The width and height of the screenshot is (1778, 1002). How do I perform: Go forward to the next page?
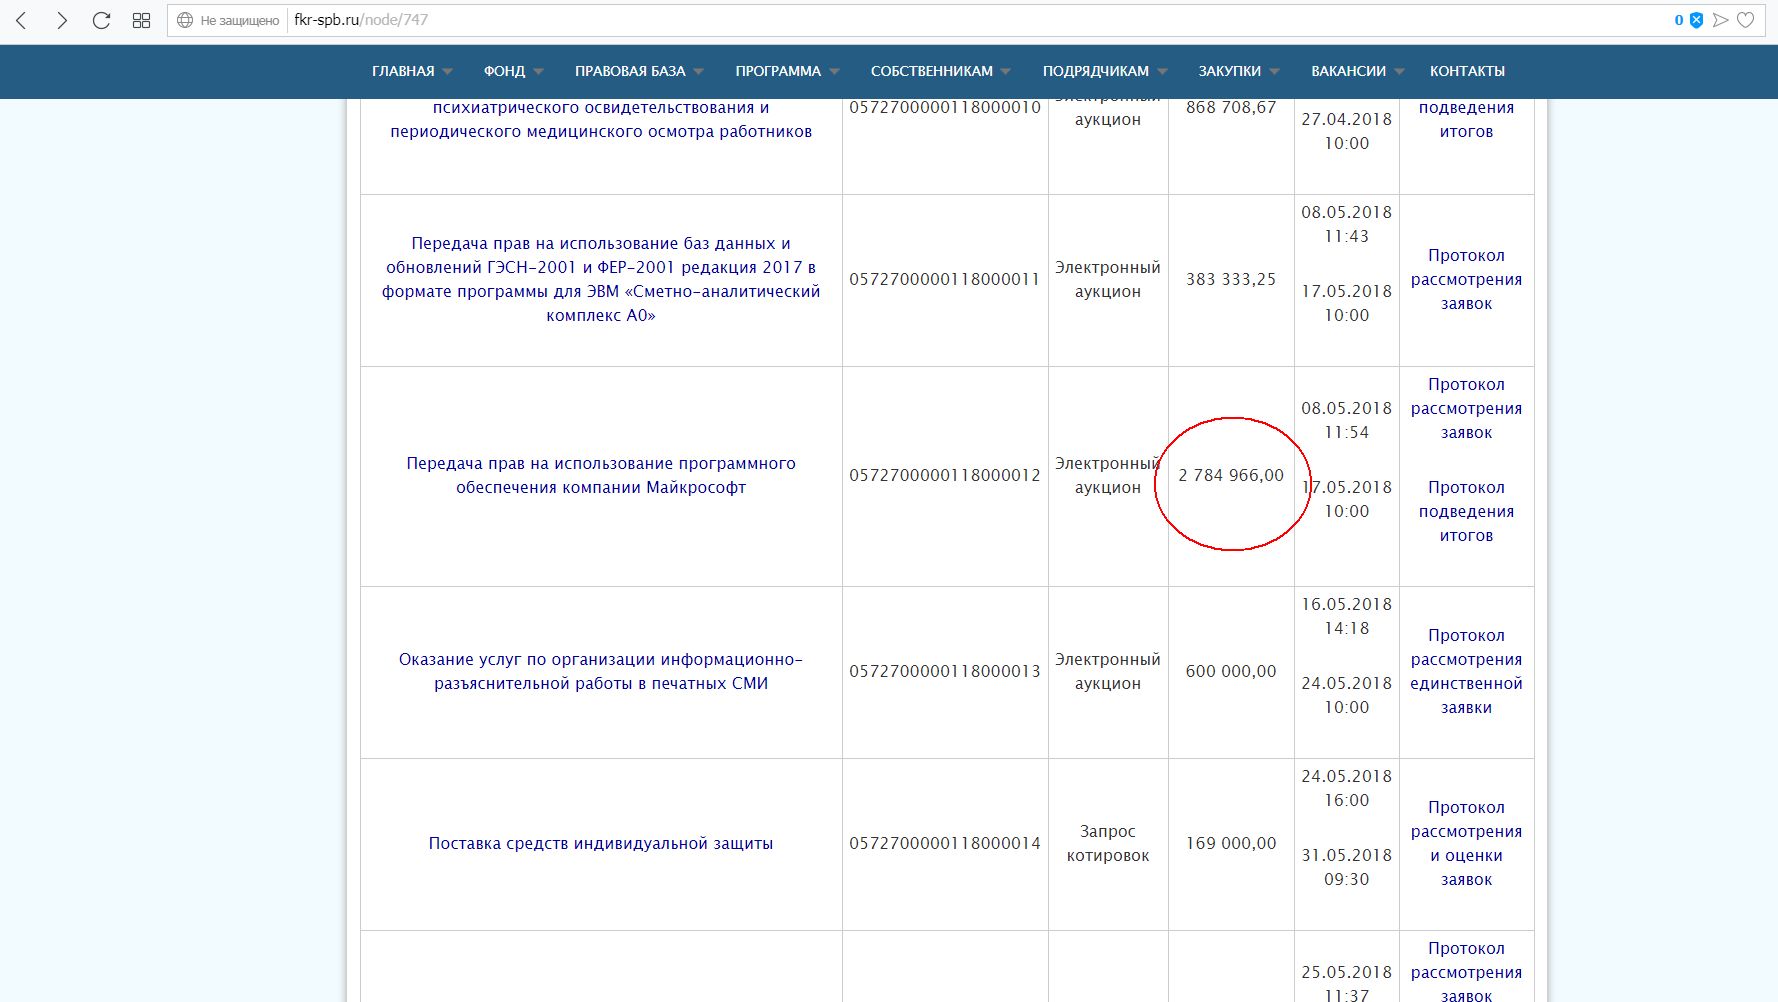point(62,20)
